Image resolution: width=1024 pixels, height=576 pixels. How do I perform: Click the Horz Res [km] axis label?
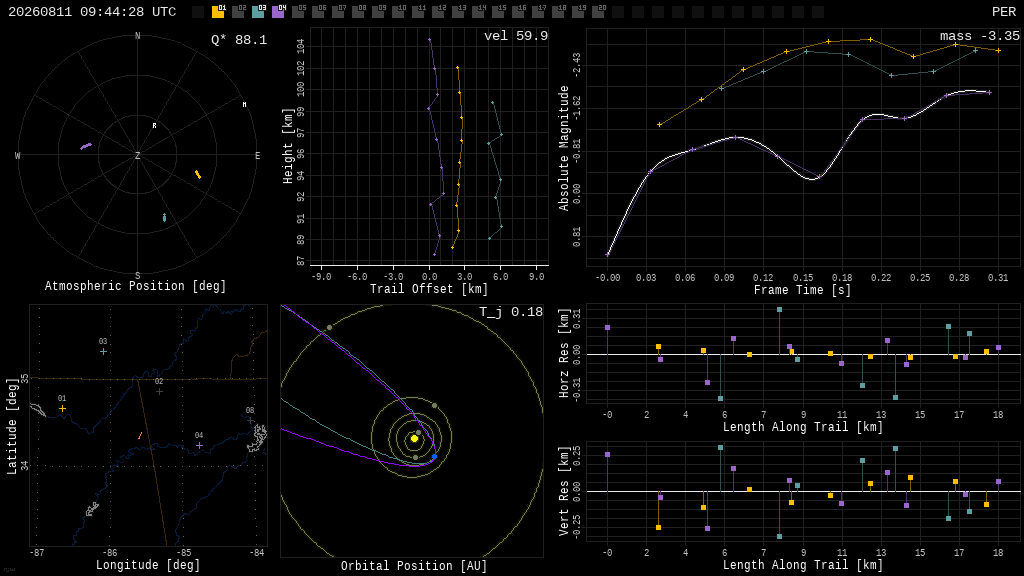tap(564, 353)
